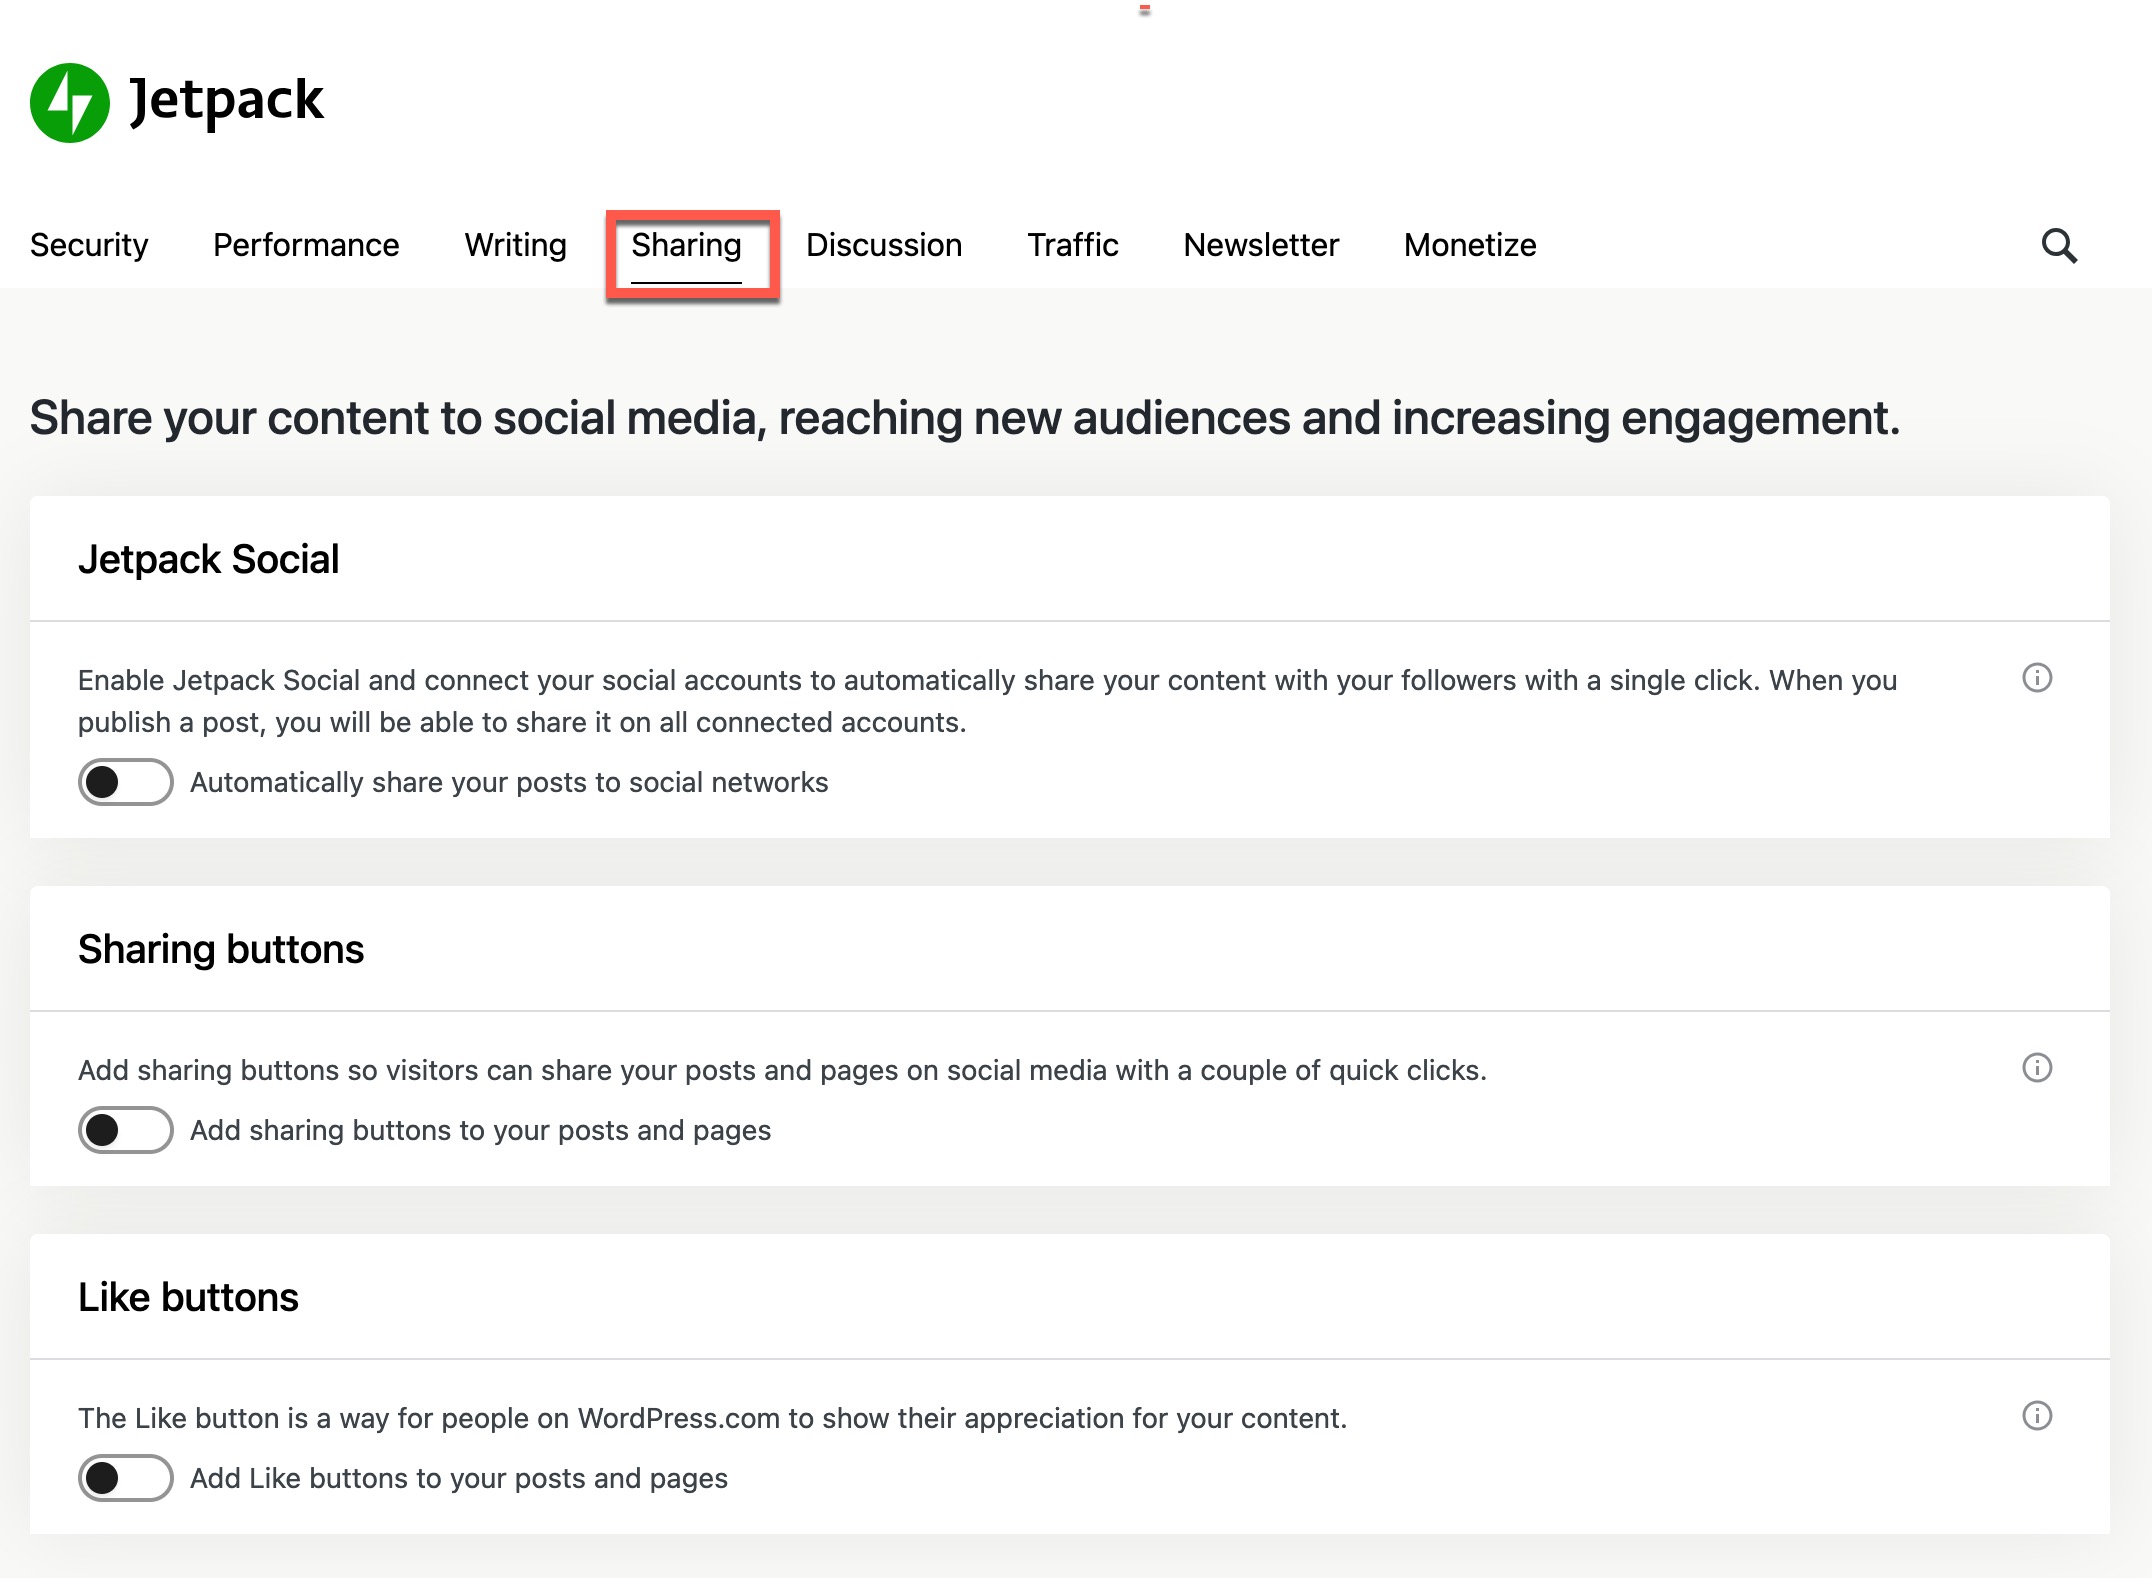Show info for Like buttons setting
2152x1578 pixels.
2037,1416
